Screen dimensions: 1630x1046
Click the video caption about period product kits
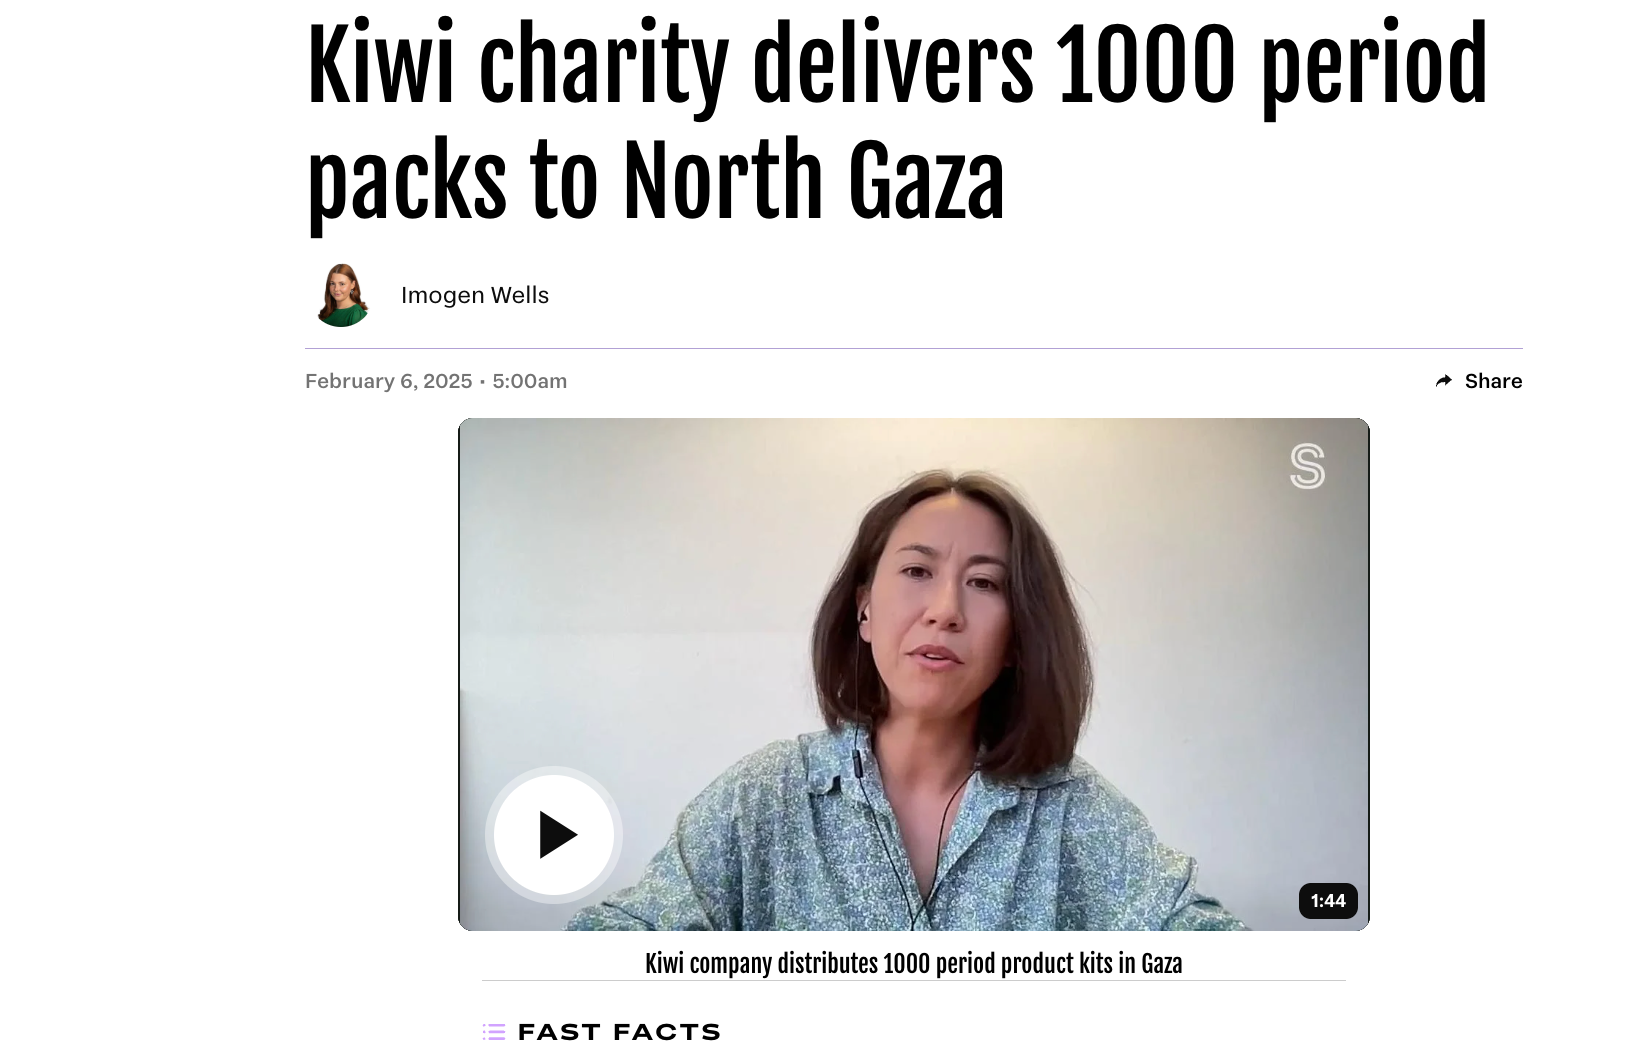pos(913,964)
